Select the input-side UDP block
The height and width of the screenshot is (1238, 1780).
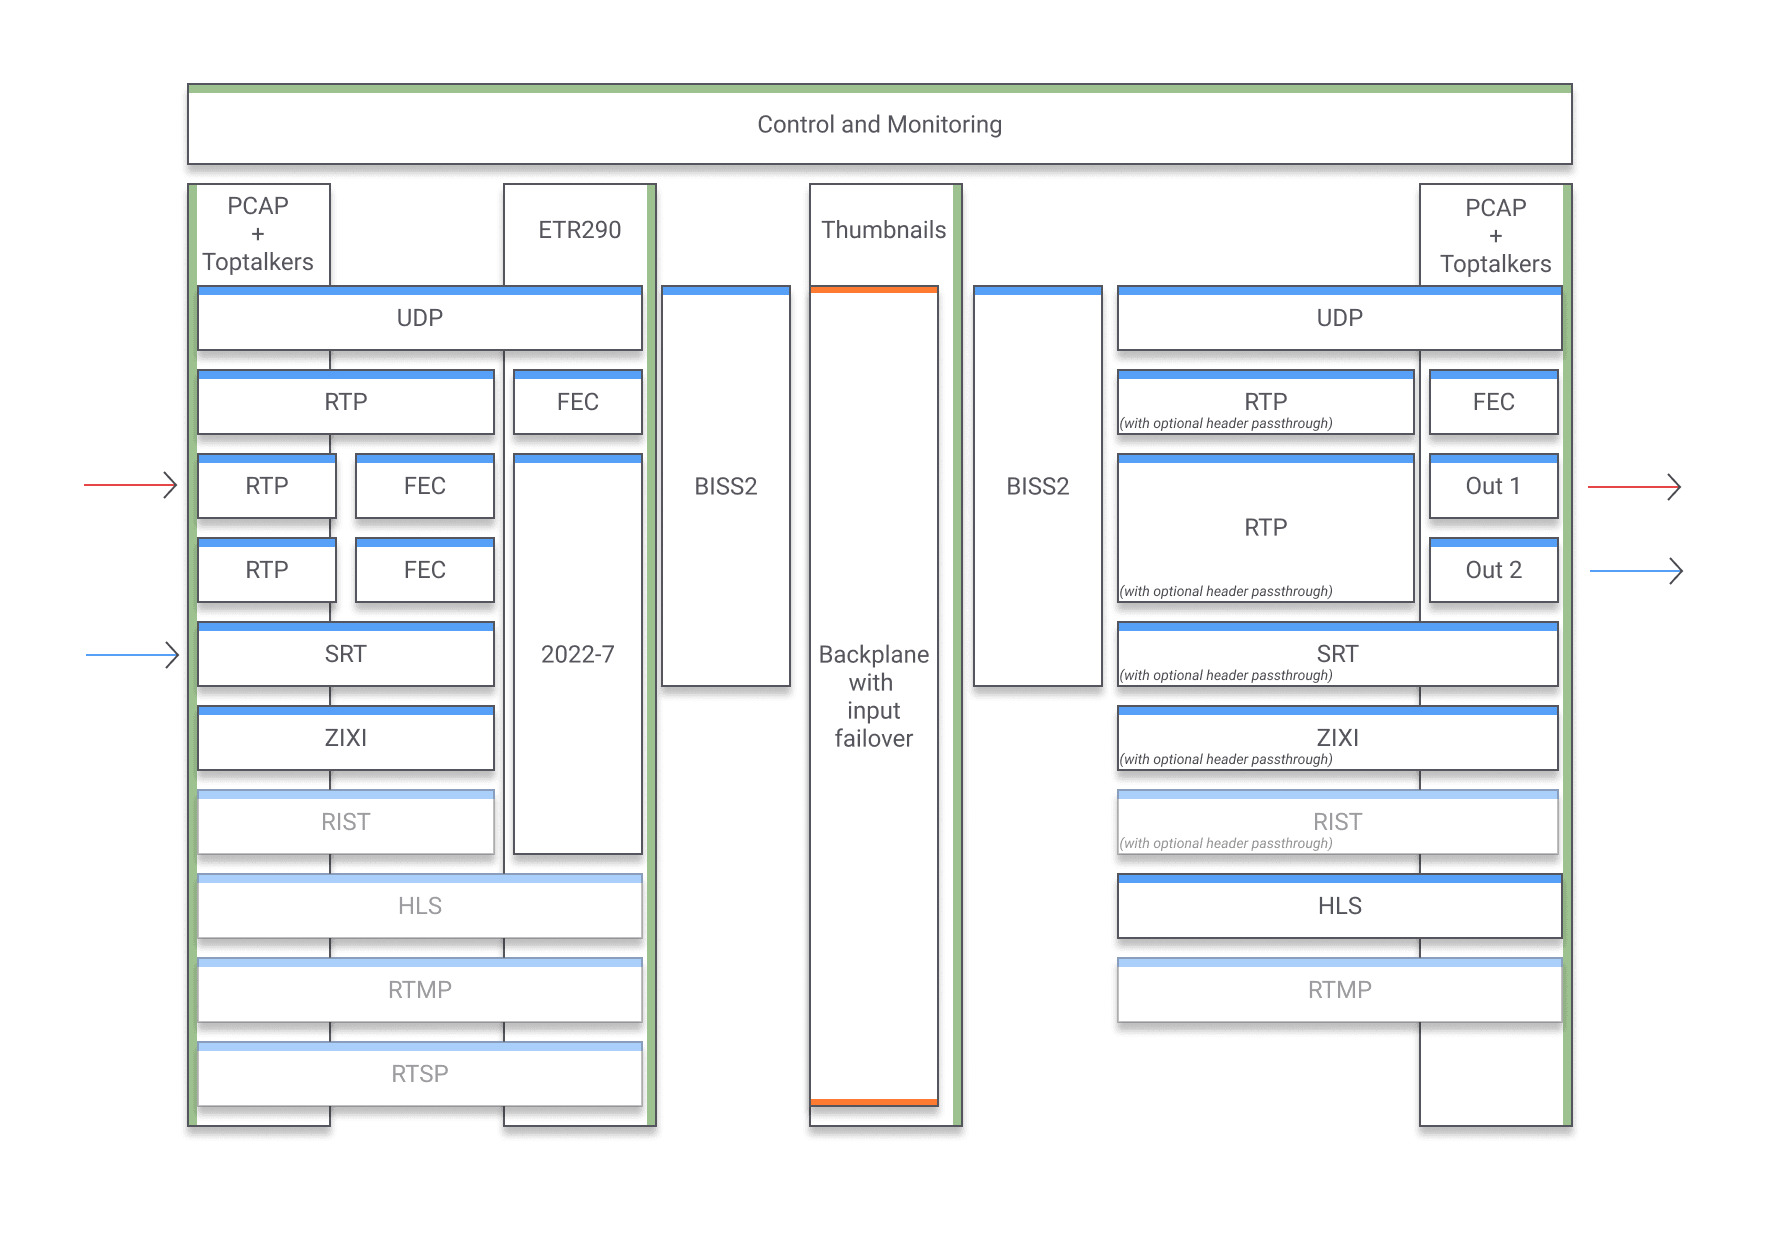pyautogui.click(x=419, y=319)
